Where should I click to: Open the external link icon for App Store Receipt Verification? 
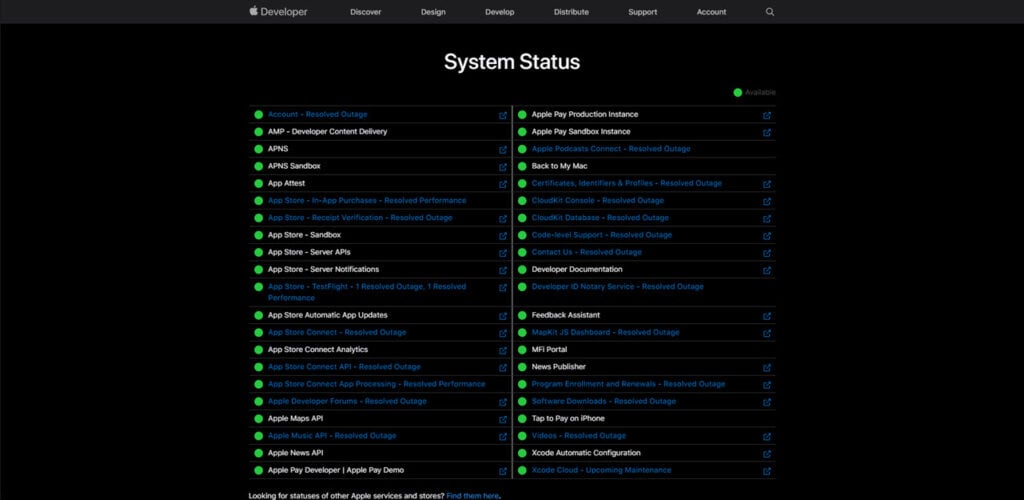click(x=503, y=219)
